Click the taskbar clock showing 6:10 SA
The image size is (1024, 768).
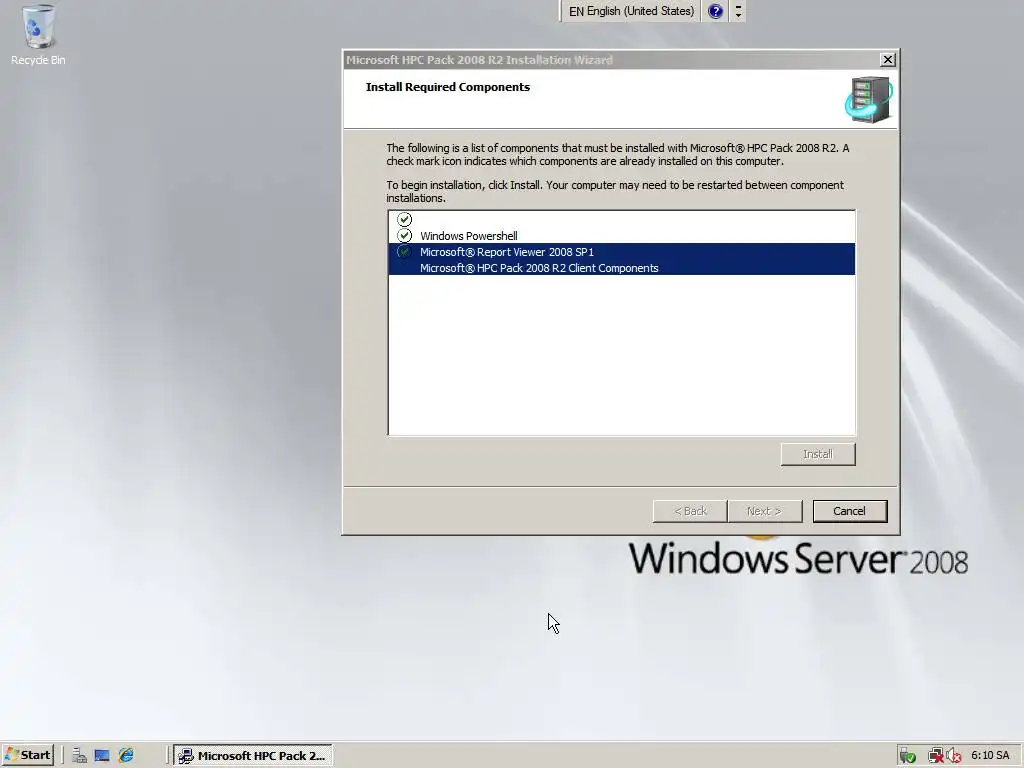coord(990,756)
